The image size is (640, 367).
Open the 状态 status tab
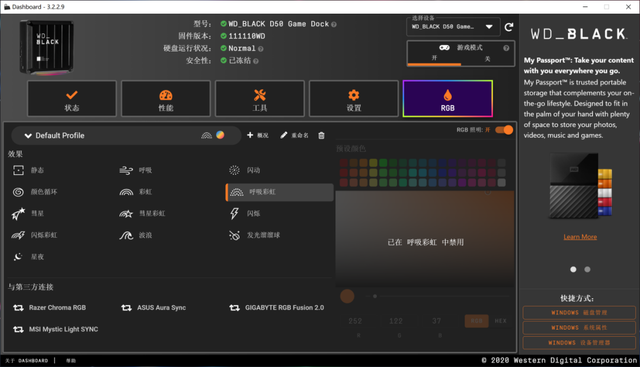[72, 99]
